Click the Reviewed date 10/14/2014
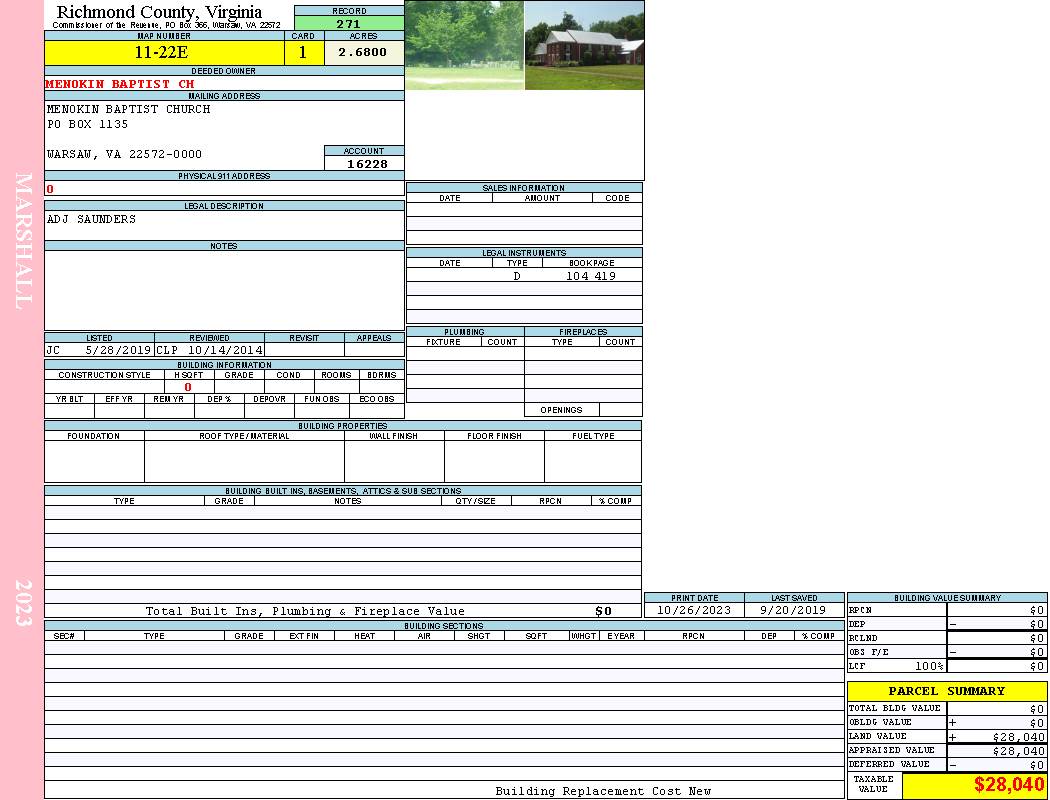 (x=225, y=351)
